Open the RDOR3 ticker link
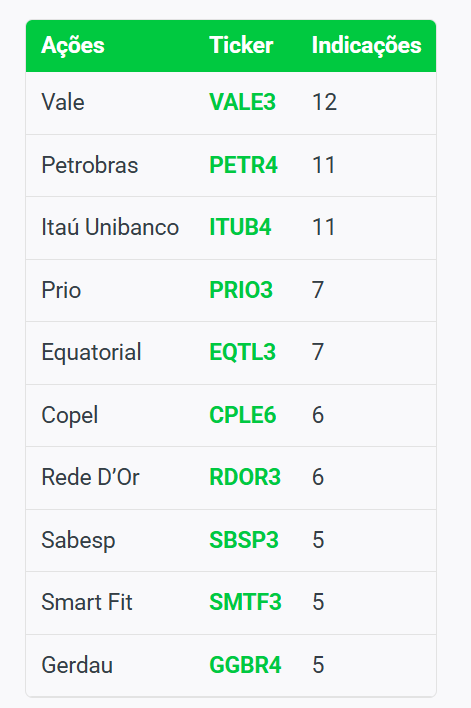This screenshot has width=471, height=708. click(x=245, y=477)
